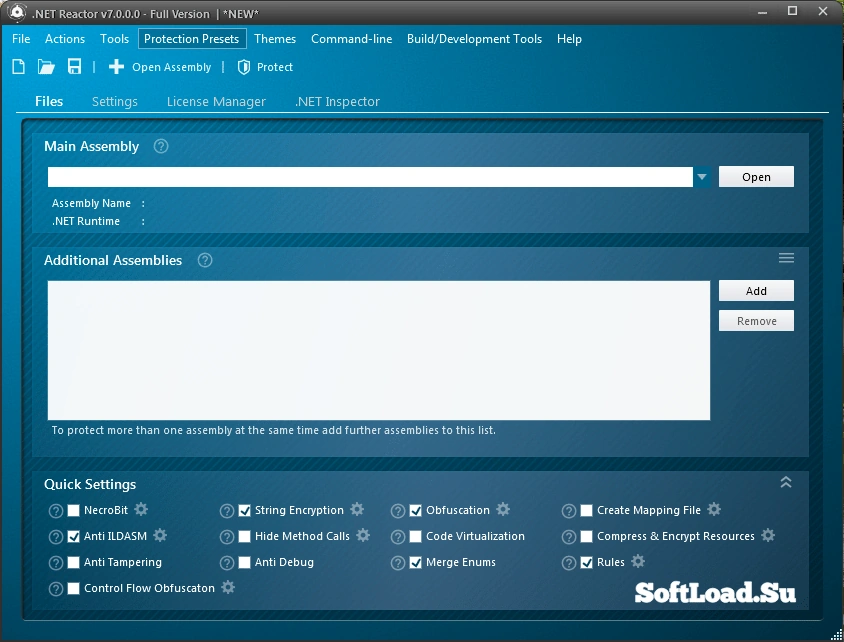Click the Open project folder icon
This screenshot has width=844, height=642.
46,67
